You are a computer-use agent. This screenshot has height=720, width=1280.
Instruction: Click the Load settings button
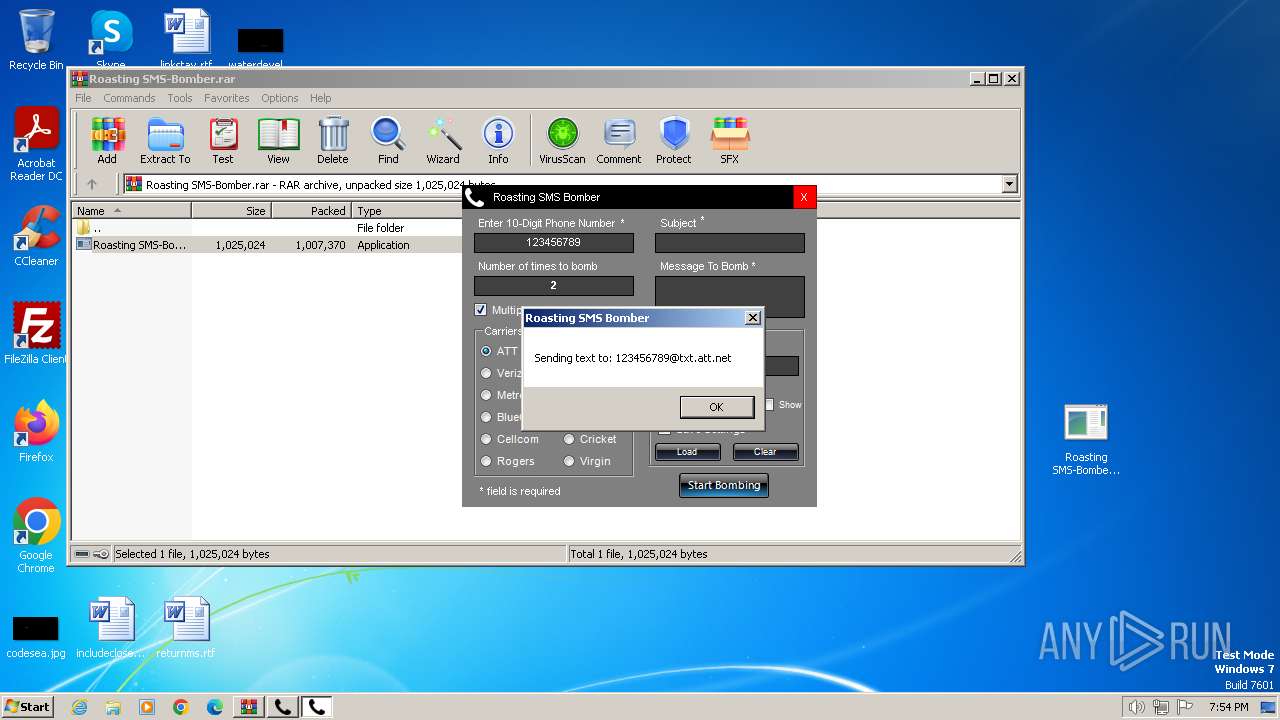687,452
